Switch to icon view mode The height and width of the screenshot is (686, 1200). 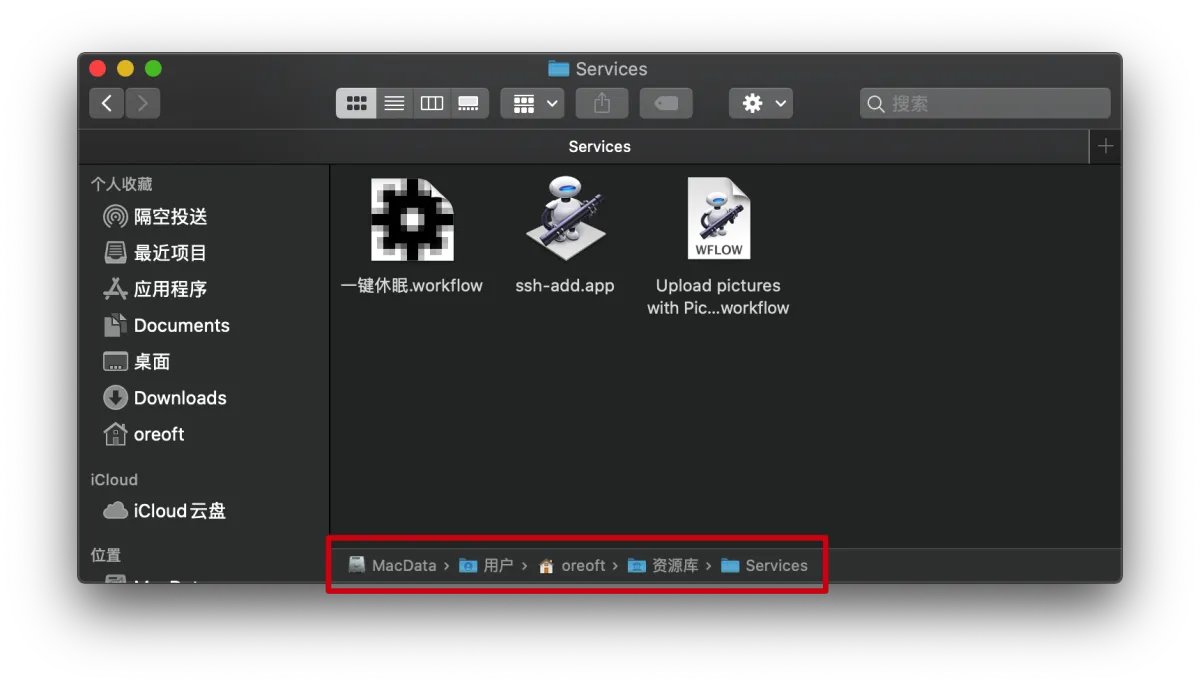coord(356,102)
